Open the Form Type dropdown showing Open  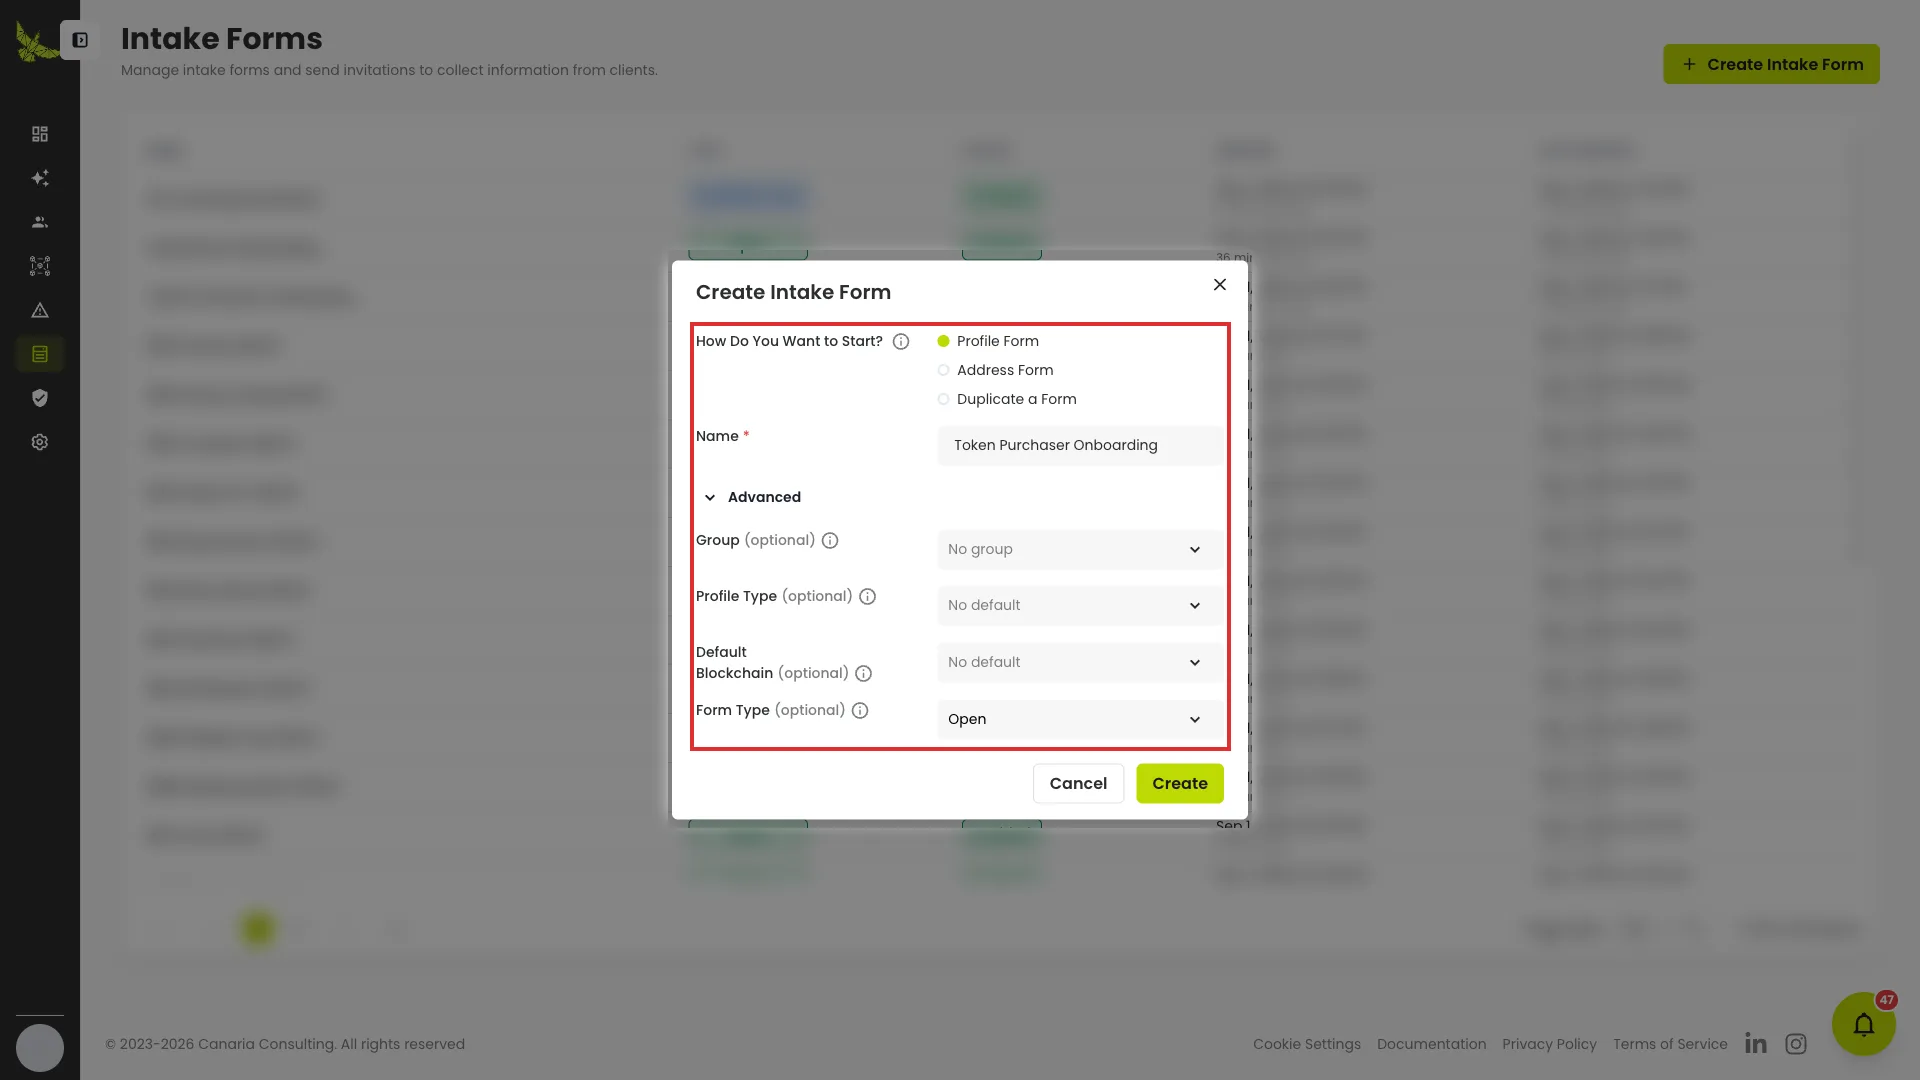point(1079,719)
